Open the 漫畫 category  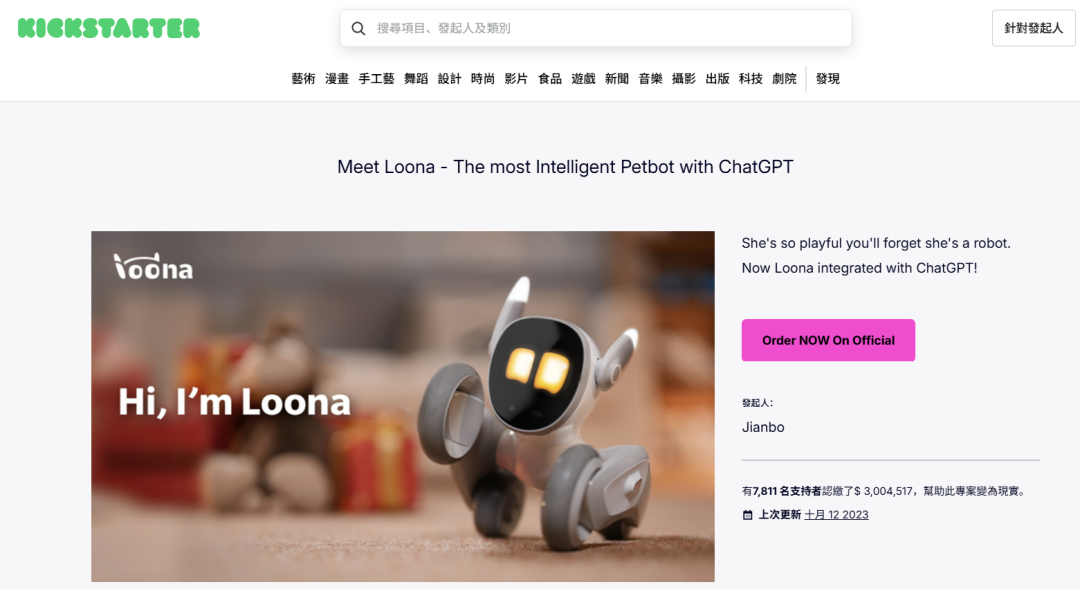[x=337, y=79]
